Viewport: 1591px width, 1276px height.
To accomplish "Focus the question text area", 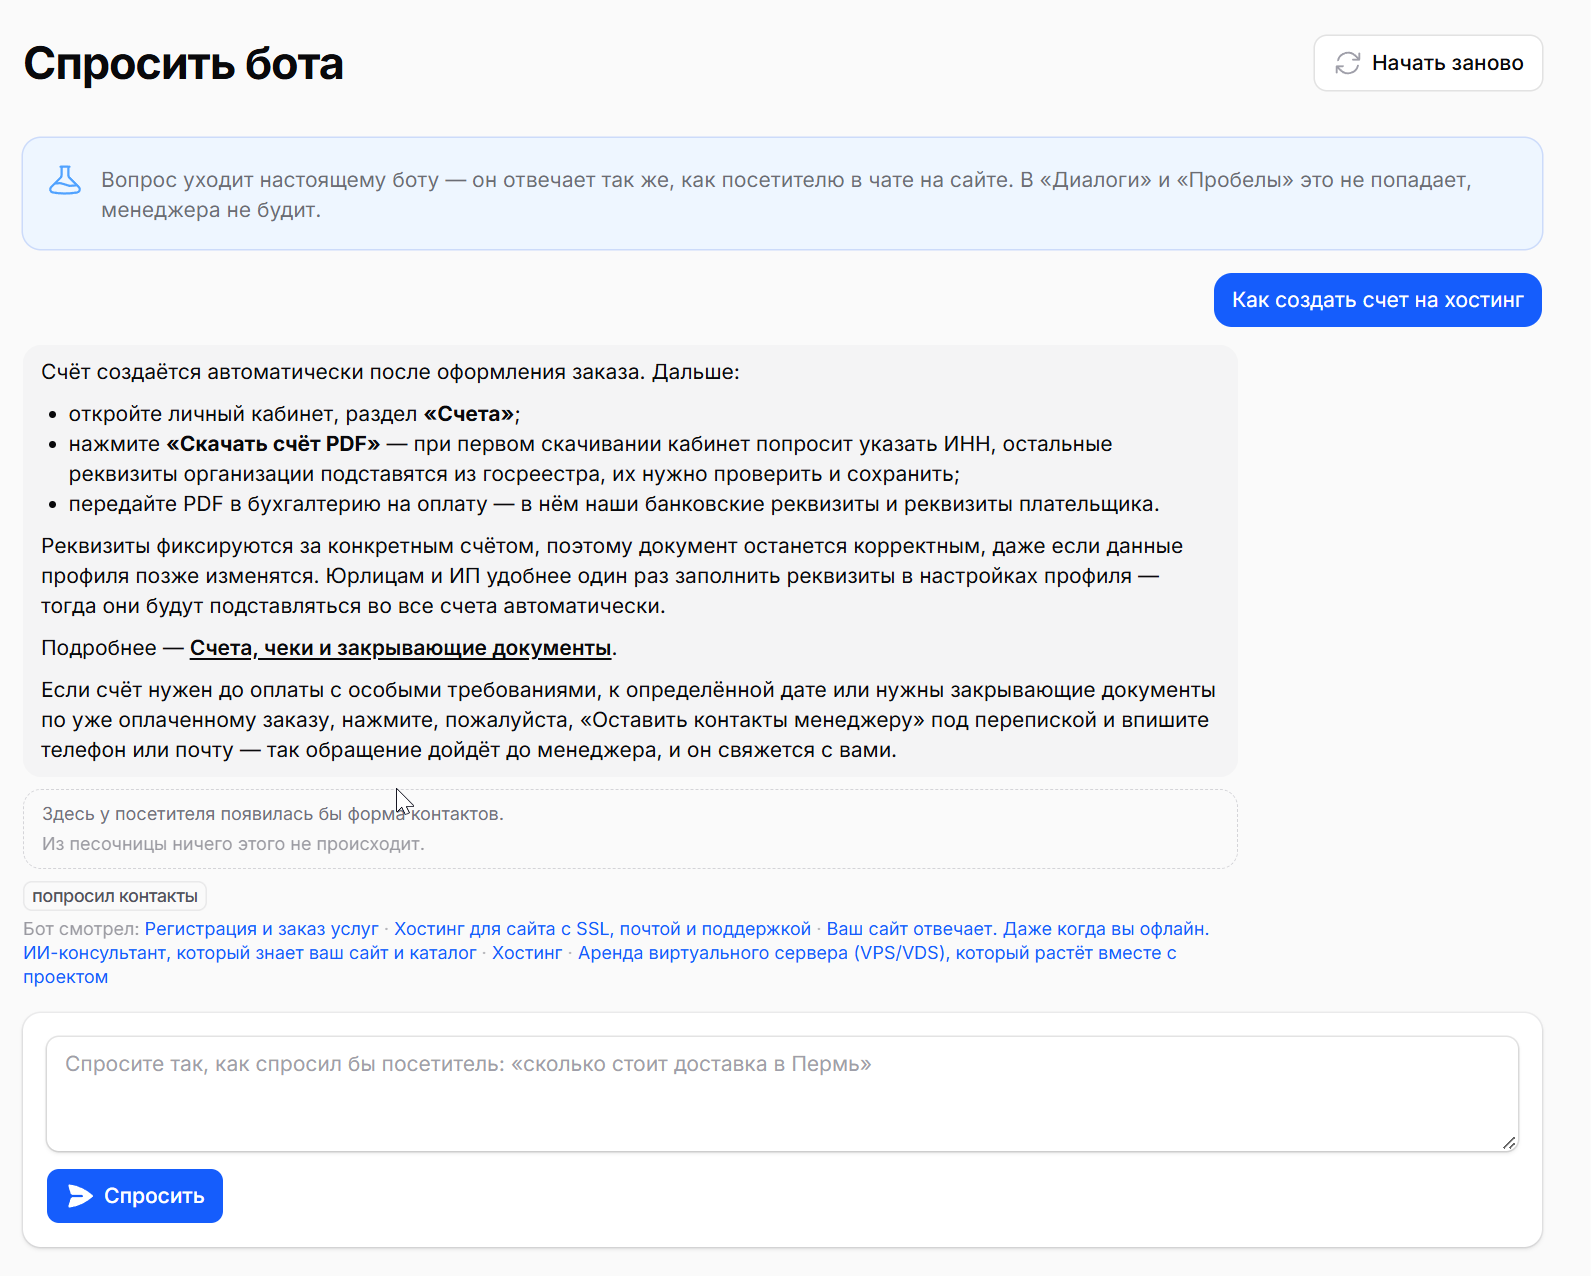I will [x=782, y=1094].
